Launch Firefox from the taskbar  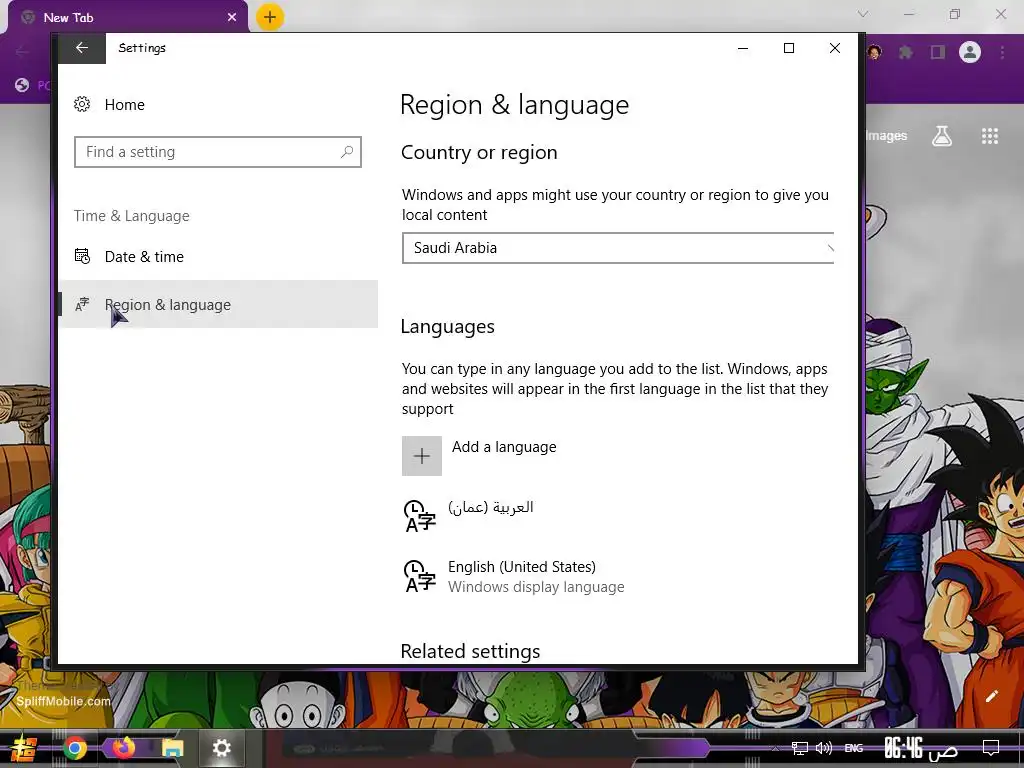(123, 748)
